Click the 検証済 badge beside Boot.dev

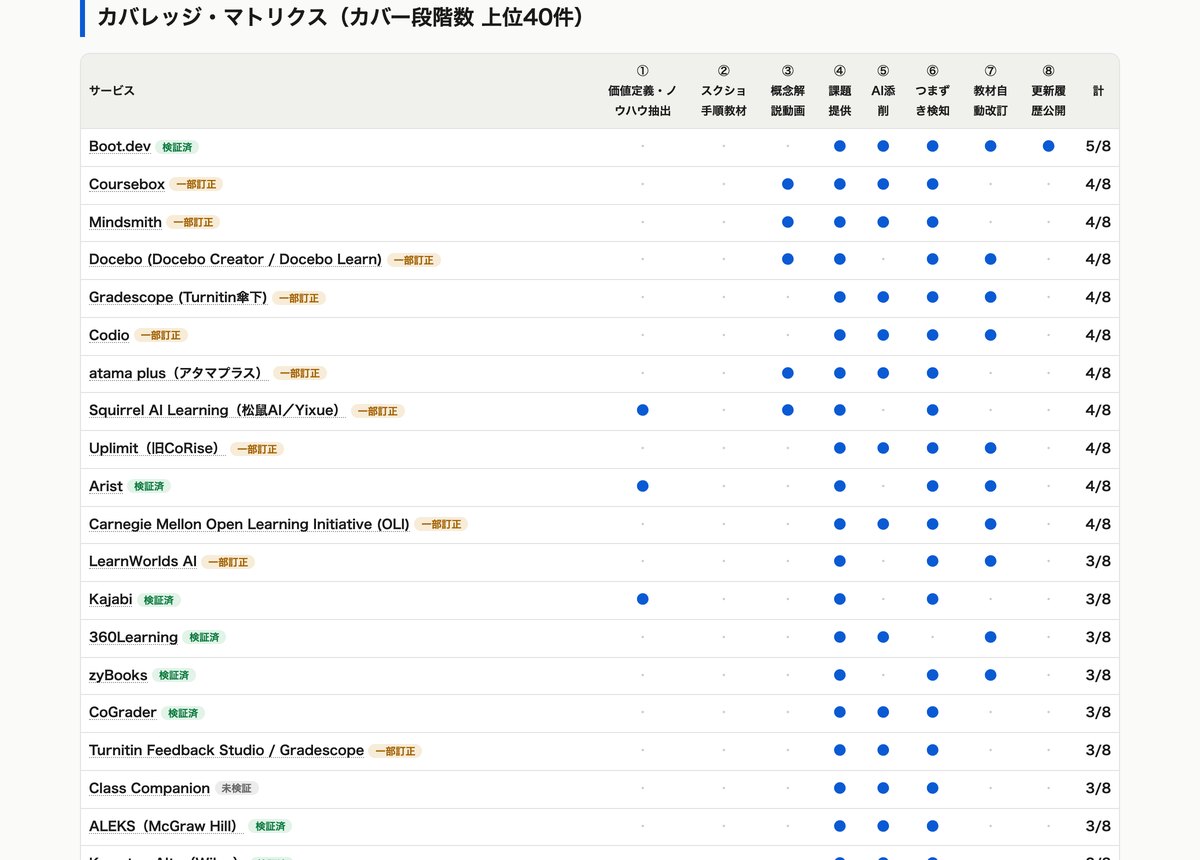pyautogui.click(x=177, y=147)
